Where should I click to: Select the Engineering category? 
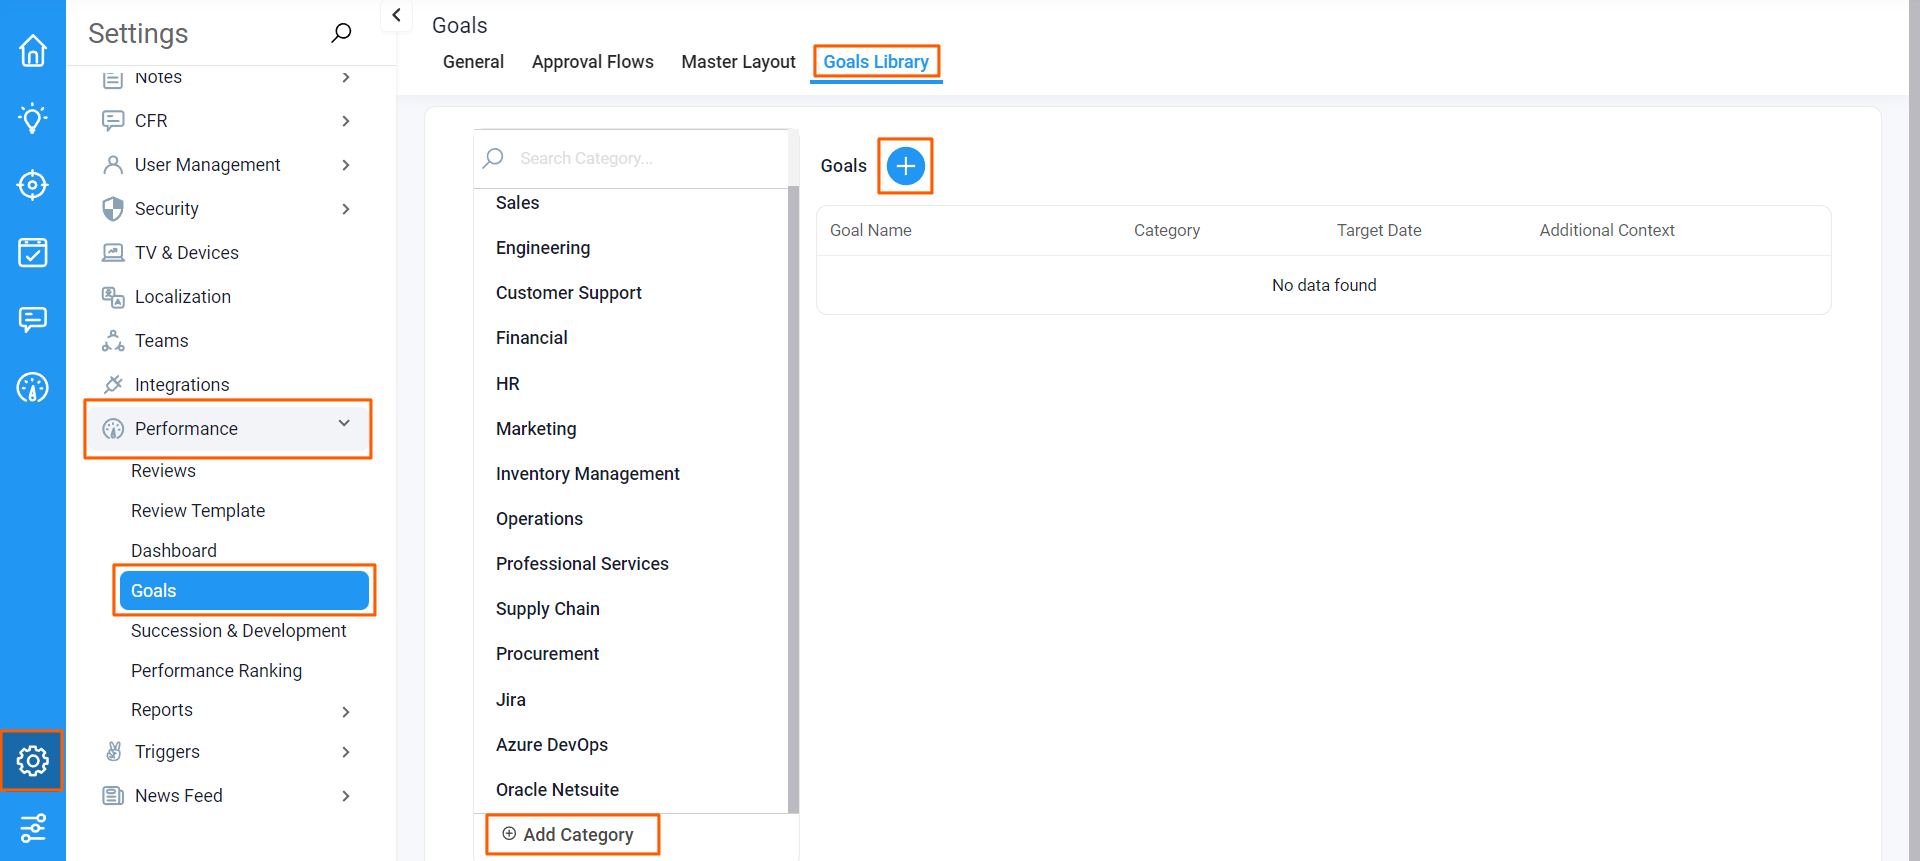point(543,248)
